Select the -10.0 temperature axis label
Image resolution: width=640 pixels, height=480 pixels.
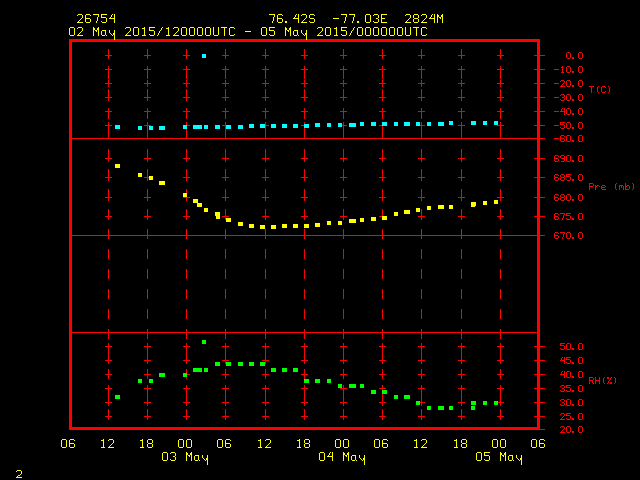pyautogui.click(x=568, y=70)
